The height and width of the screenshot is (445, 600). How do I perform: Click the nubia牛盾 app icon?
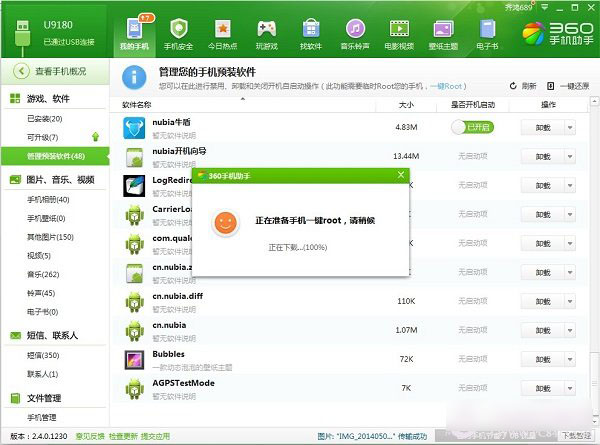(134, 128)
